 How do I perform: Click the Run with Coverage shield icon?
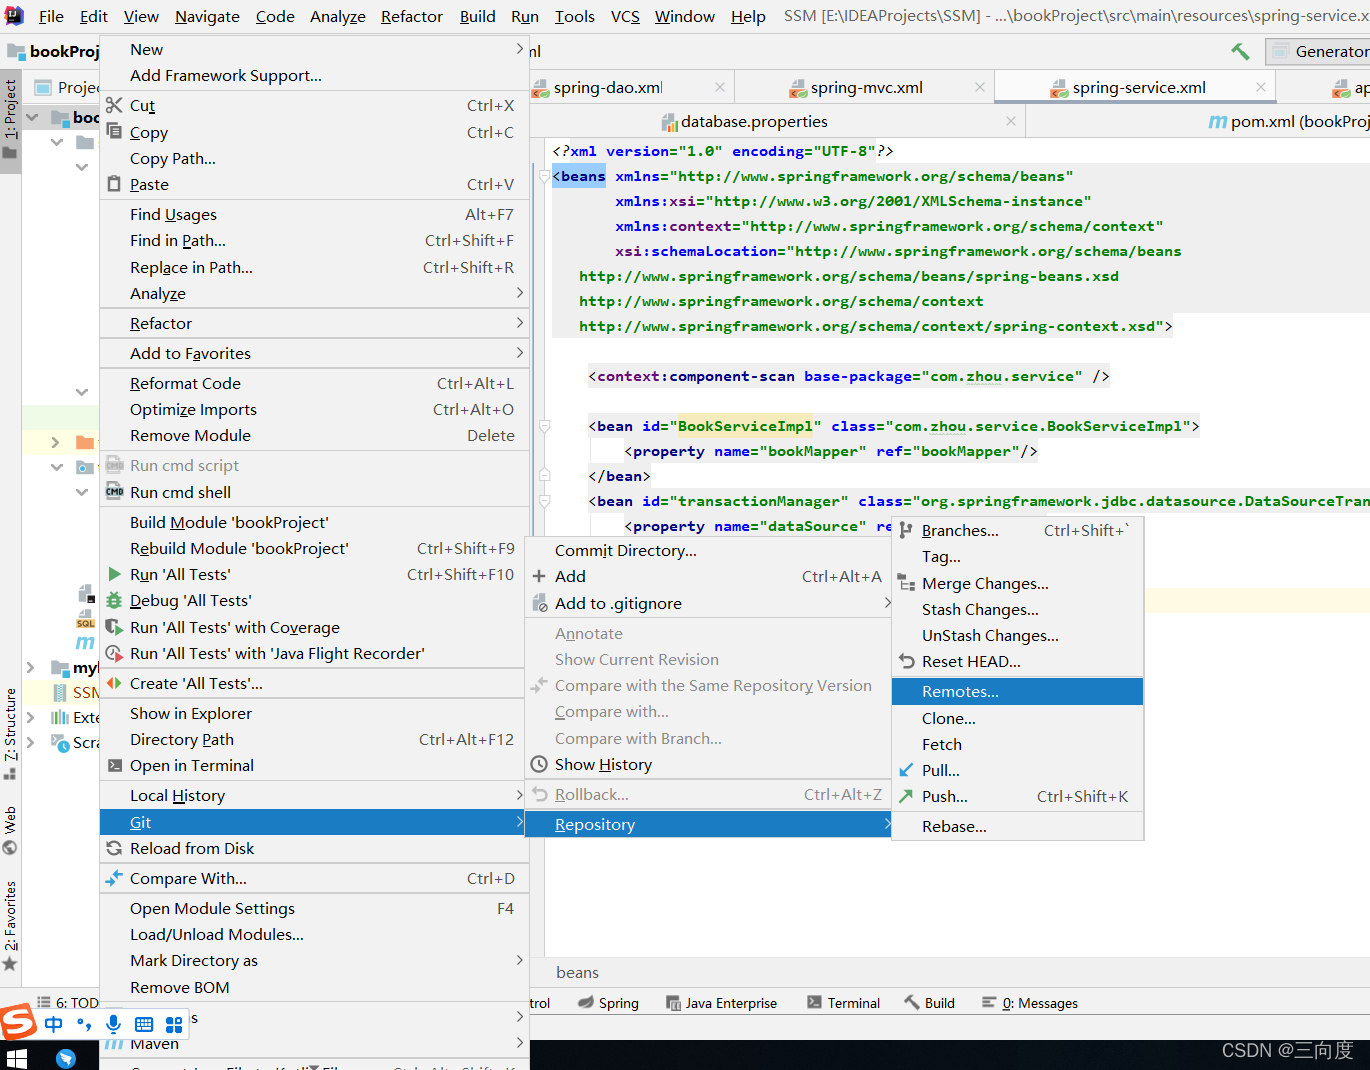(114, 627)
